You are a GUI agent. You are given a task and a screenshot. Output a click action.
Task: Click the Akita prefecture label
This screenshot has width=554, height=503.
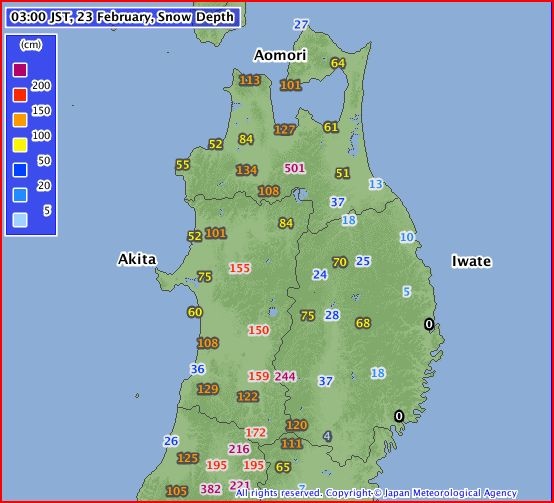tap(137, 259)
